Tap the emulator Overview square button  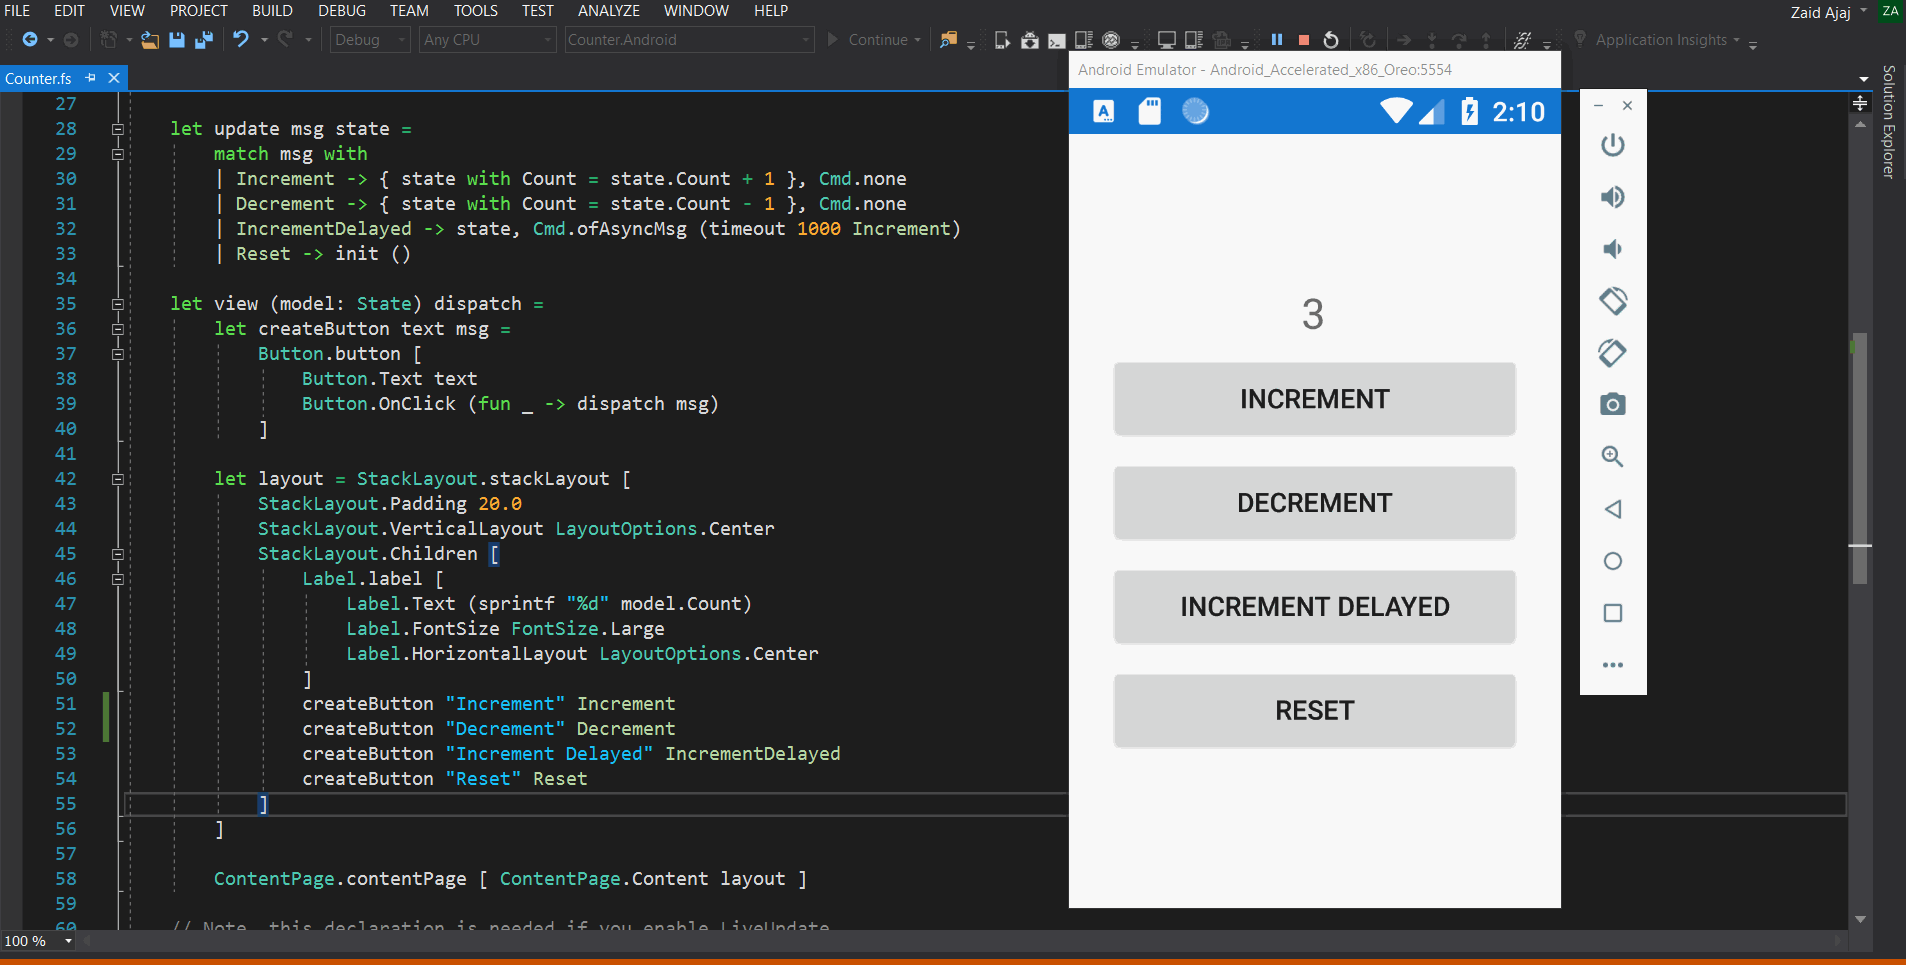point(1613,613)
